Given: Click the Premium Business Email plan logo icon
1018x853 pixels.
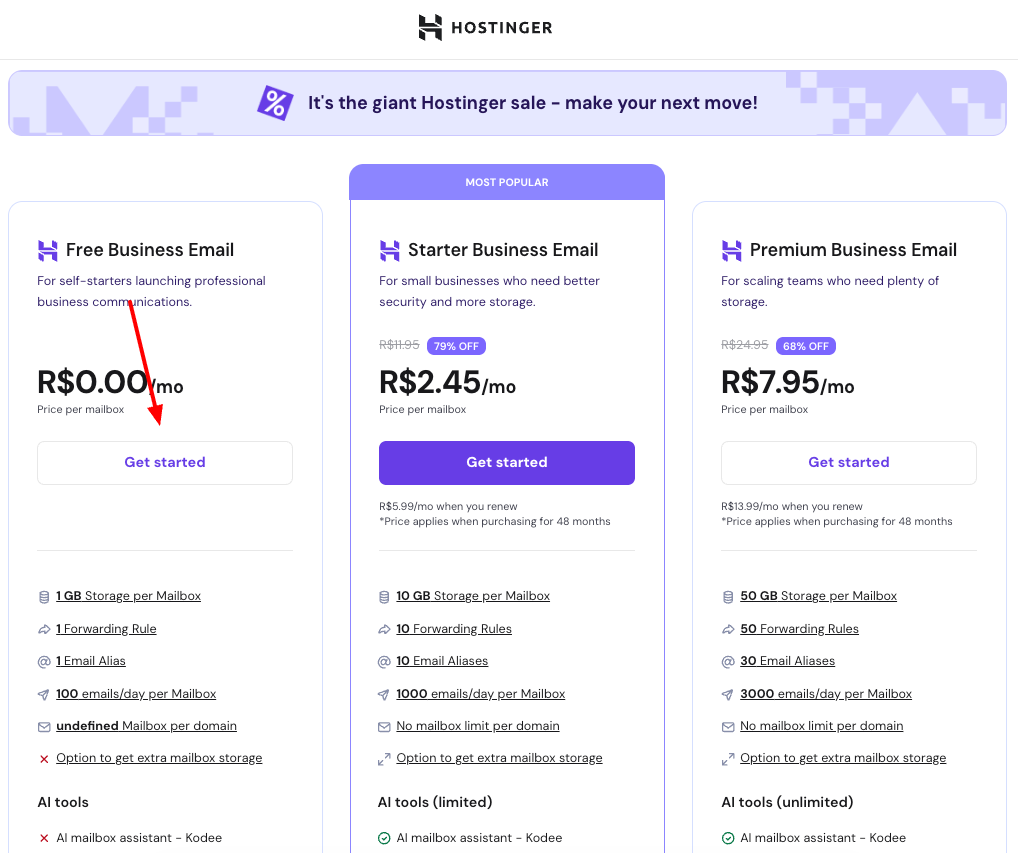Looking at the screenshot, I should tap(731, 250).
